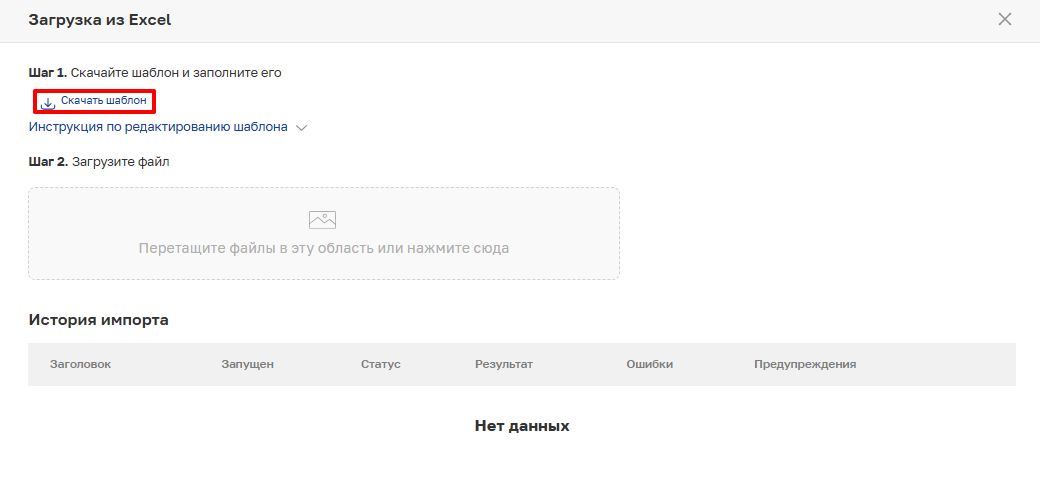
Task: Select the Запущен column header
Action: (x=247, y=364)
